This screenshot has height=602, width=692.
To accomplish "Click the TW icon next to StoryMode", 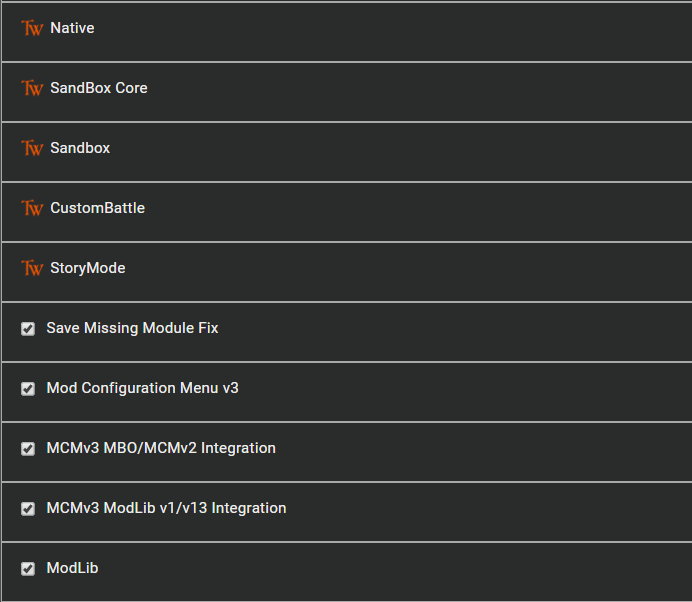I will pyautogui.click(x=32, y=269).
